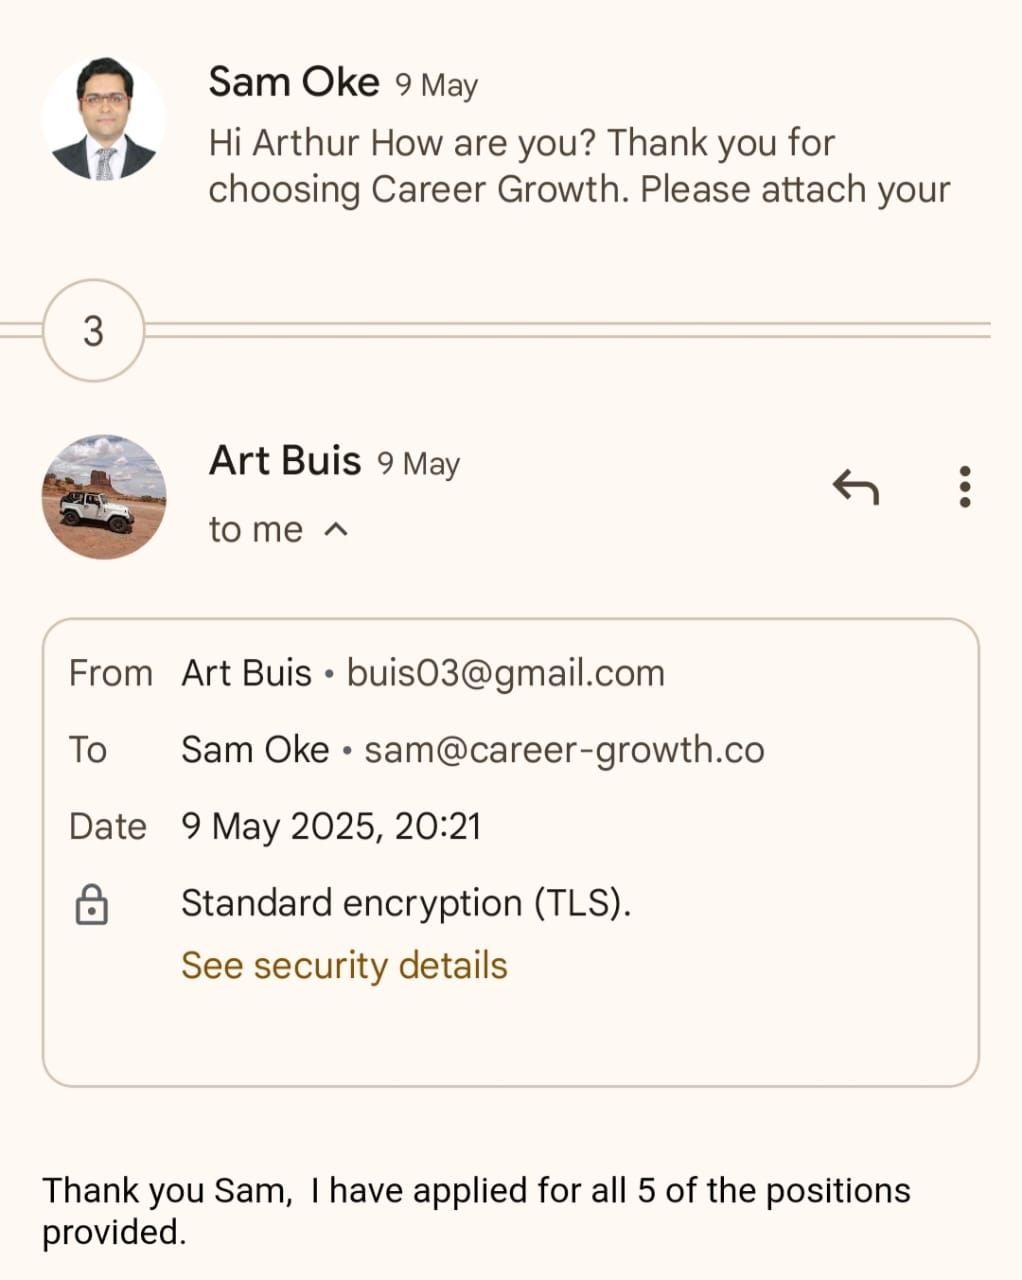Click the Standard encryption (TLS) text
Image resolution: width=1022 pixels, height=1280 pixels.
[406, 904]
